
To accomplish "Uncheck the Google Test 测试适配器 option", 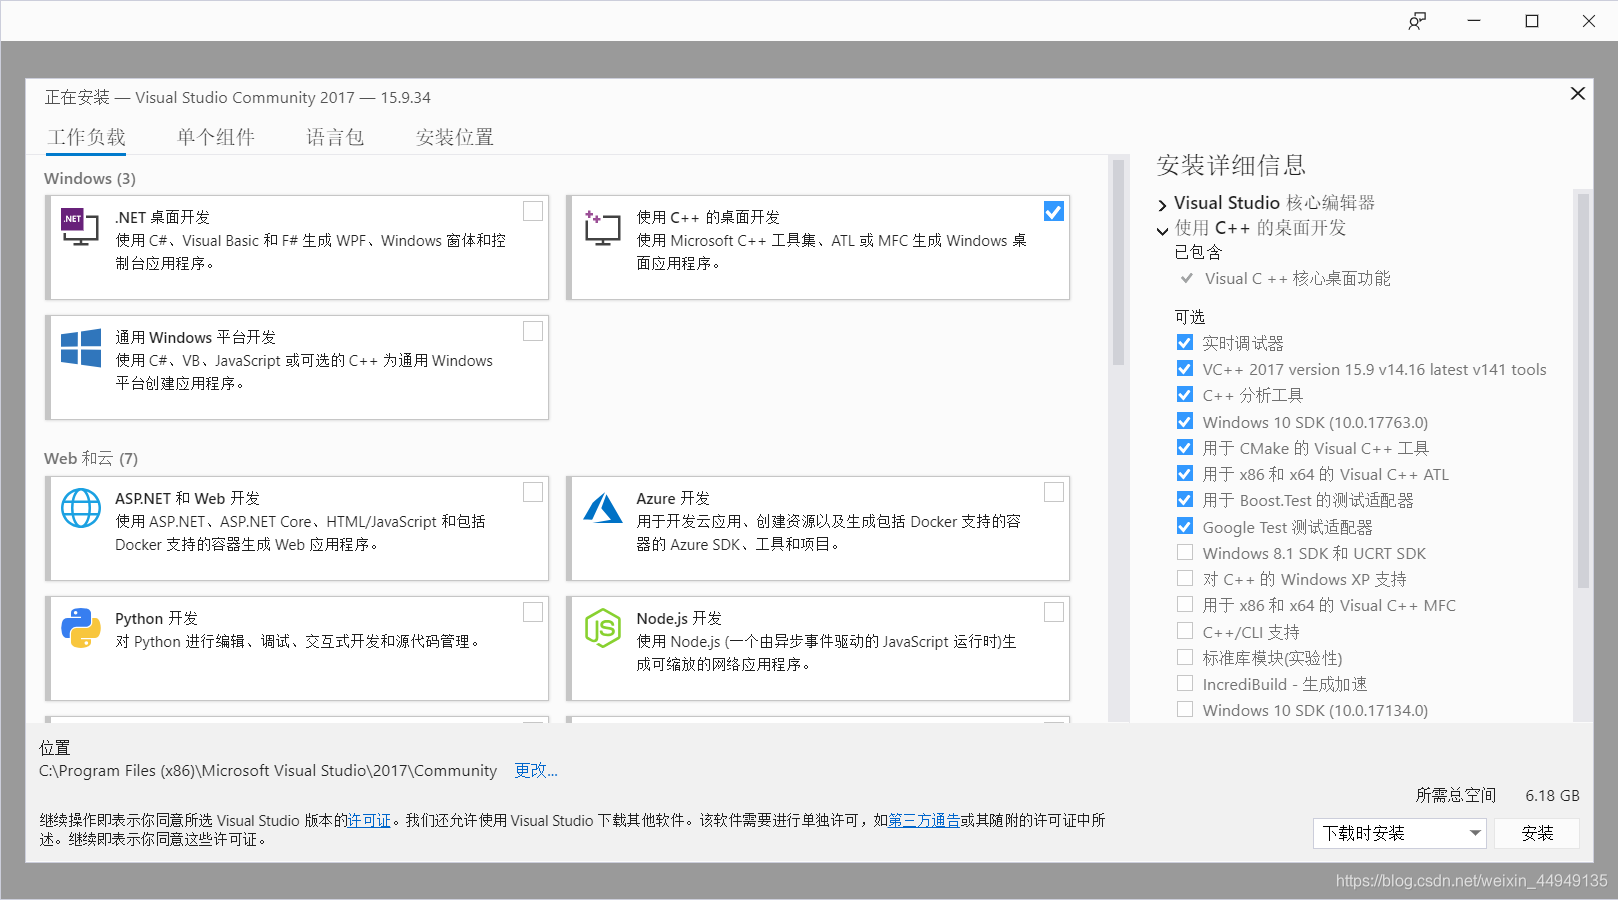I will [1185, 526].
